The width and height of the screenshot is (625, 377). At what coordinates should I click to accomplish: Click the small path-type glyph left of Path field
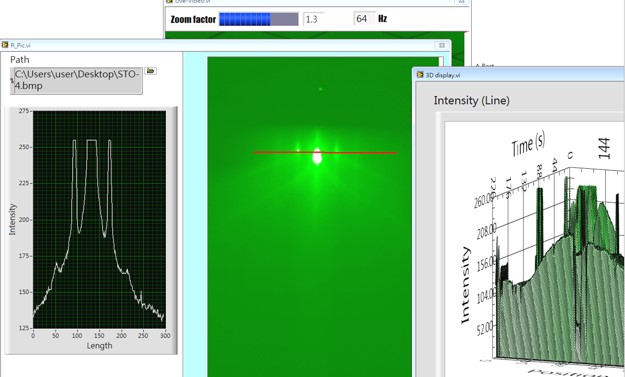click(x=12, y=81)
